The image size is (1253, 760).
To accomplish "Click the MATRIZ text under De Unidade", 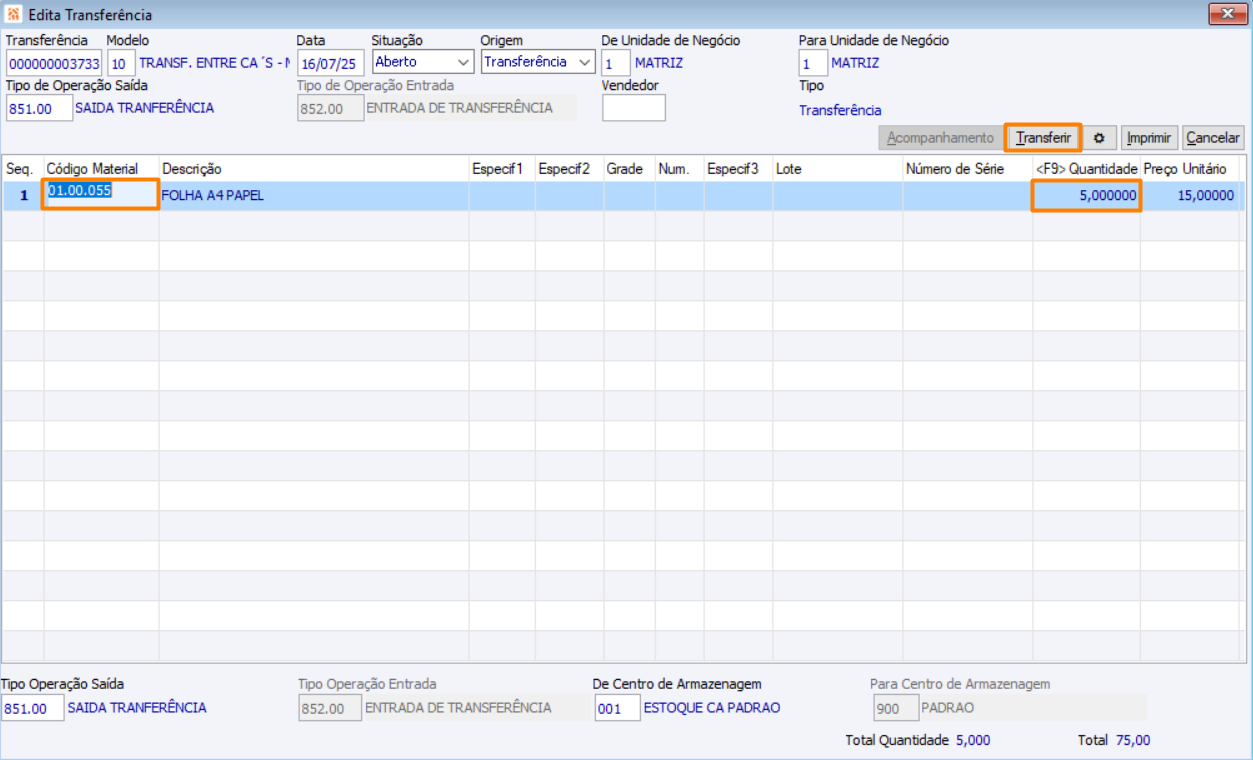I will pos(659,63).
